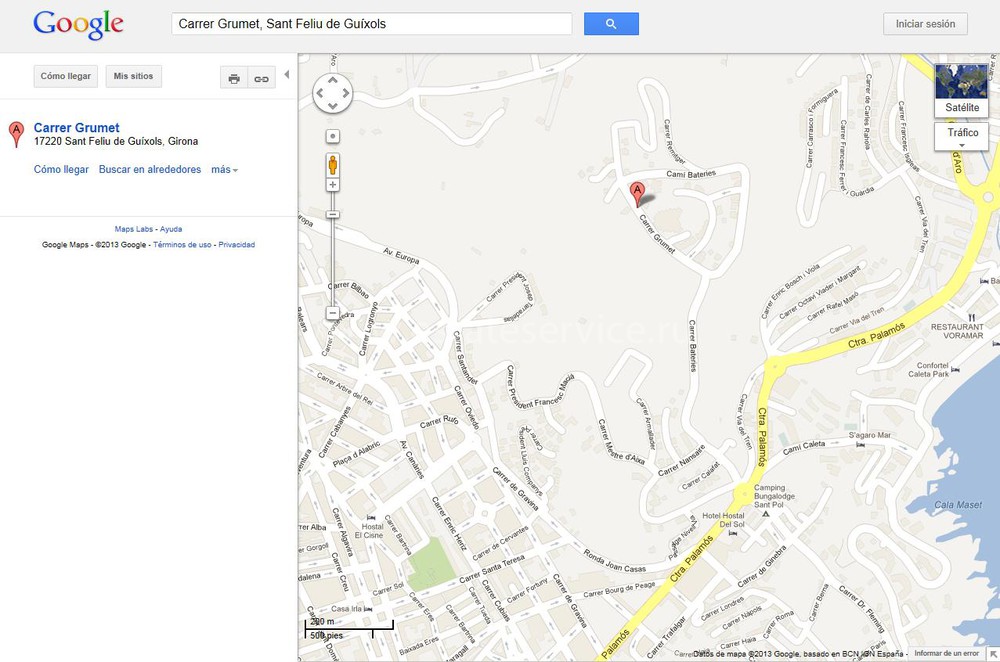
Task: Switch to Satélite map view
Action: (962, 90)
